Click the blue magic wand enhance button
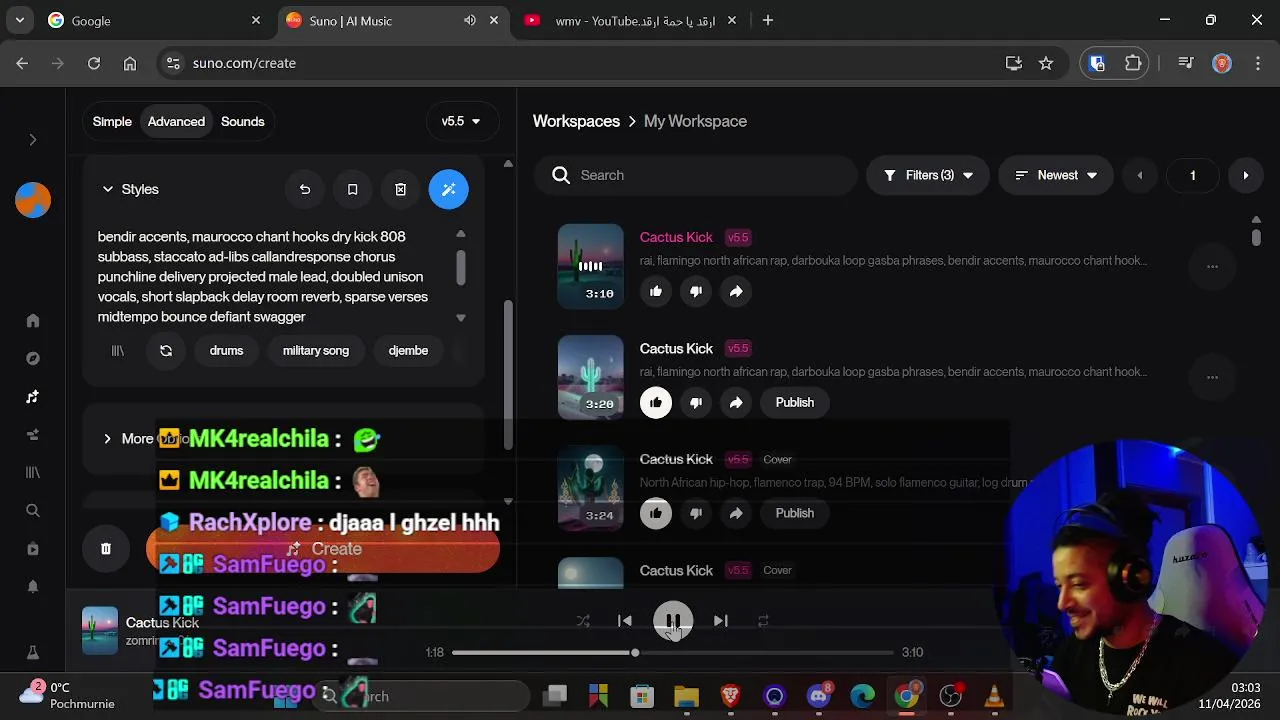 448,189
